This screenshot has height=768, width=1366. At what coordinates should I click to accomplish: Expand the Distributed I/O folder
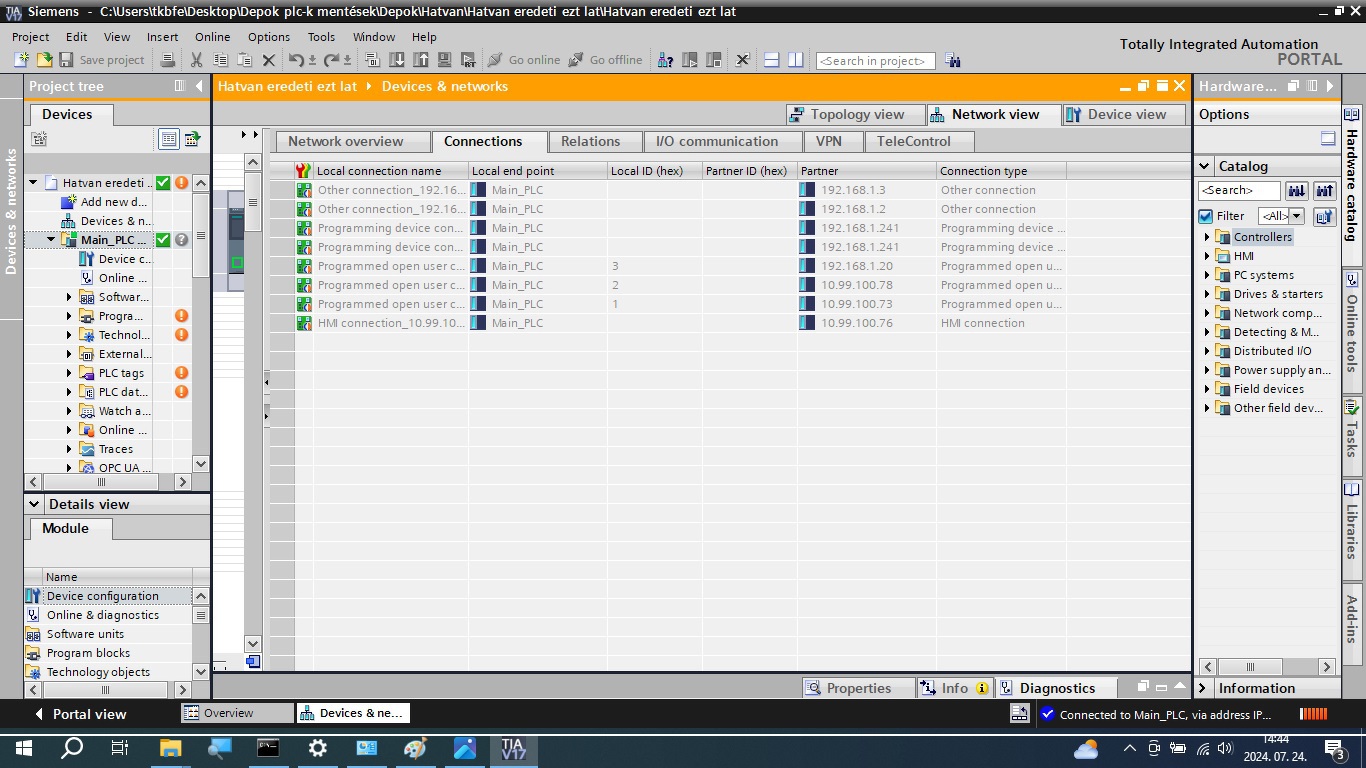pyautogui.click(x=1208, y=351)
